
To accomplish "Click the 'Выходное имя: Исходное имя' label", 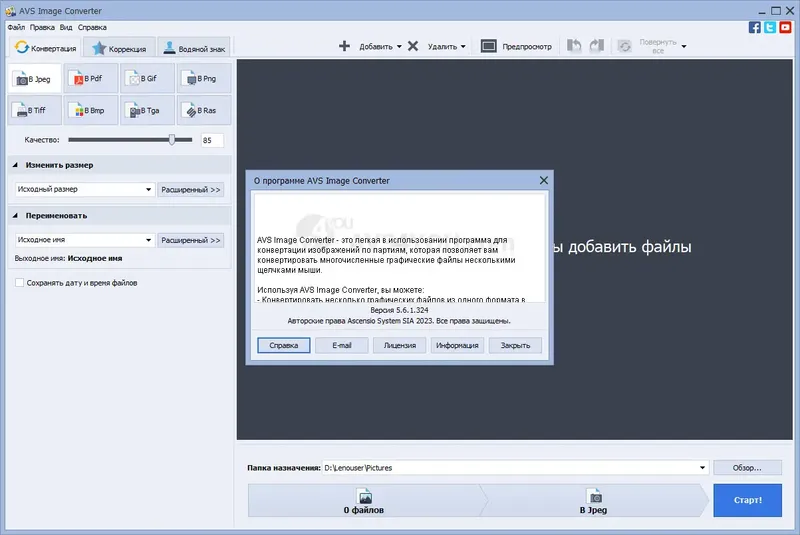I will pyautogui.click(x=68, y=259).
